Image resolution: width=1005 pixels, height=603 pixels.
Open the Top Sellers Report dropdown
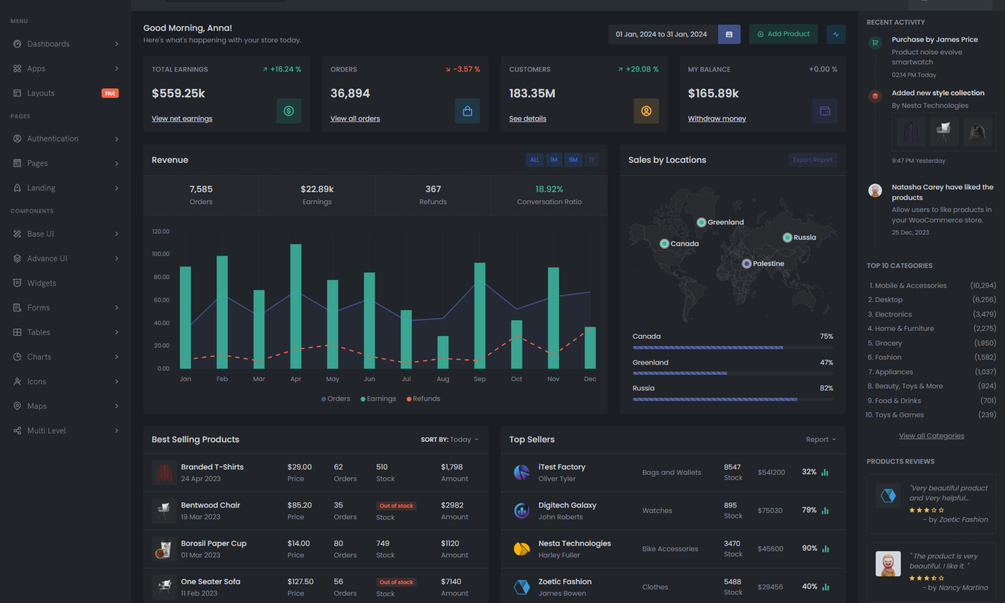pyautogui.click(x=820, y=440)
